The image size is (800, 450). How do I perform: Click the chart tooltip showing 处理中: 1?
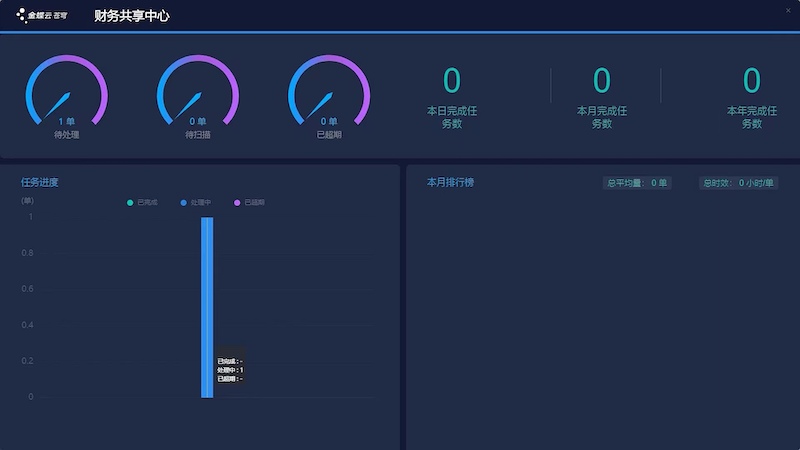(230, 370)
